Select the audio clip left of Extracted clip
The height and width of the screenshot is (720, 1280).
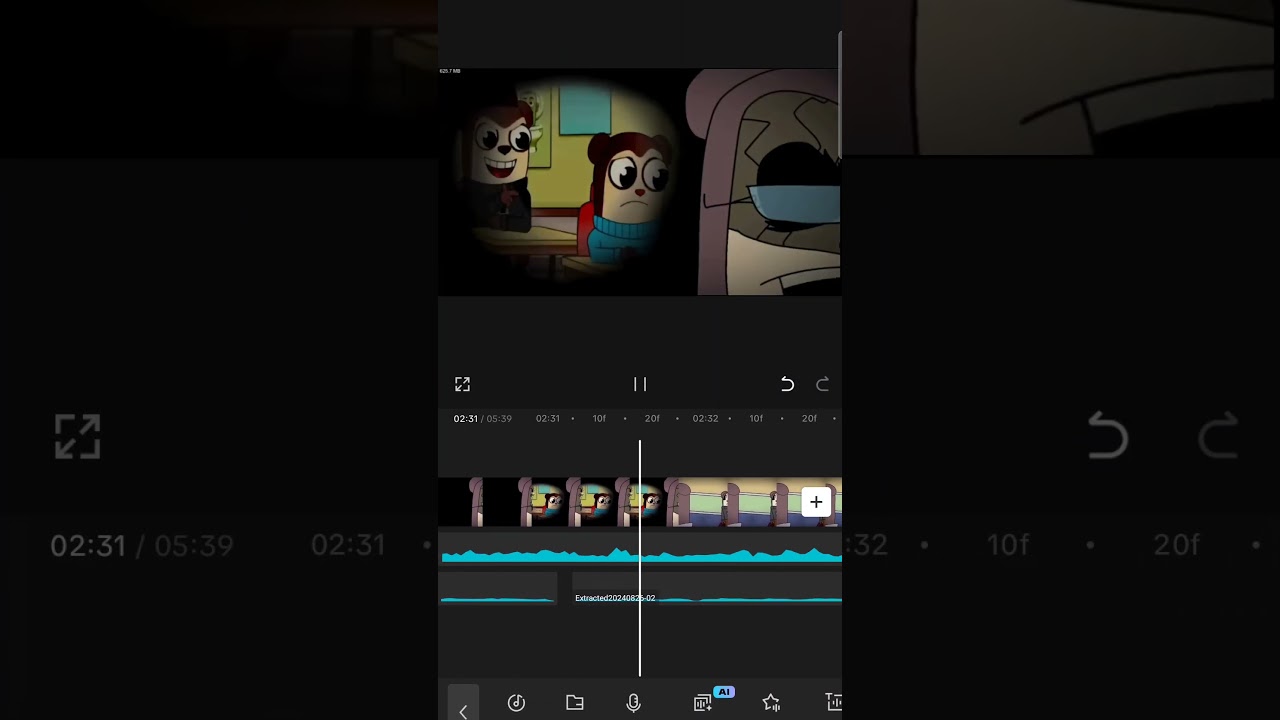[497, 590]
